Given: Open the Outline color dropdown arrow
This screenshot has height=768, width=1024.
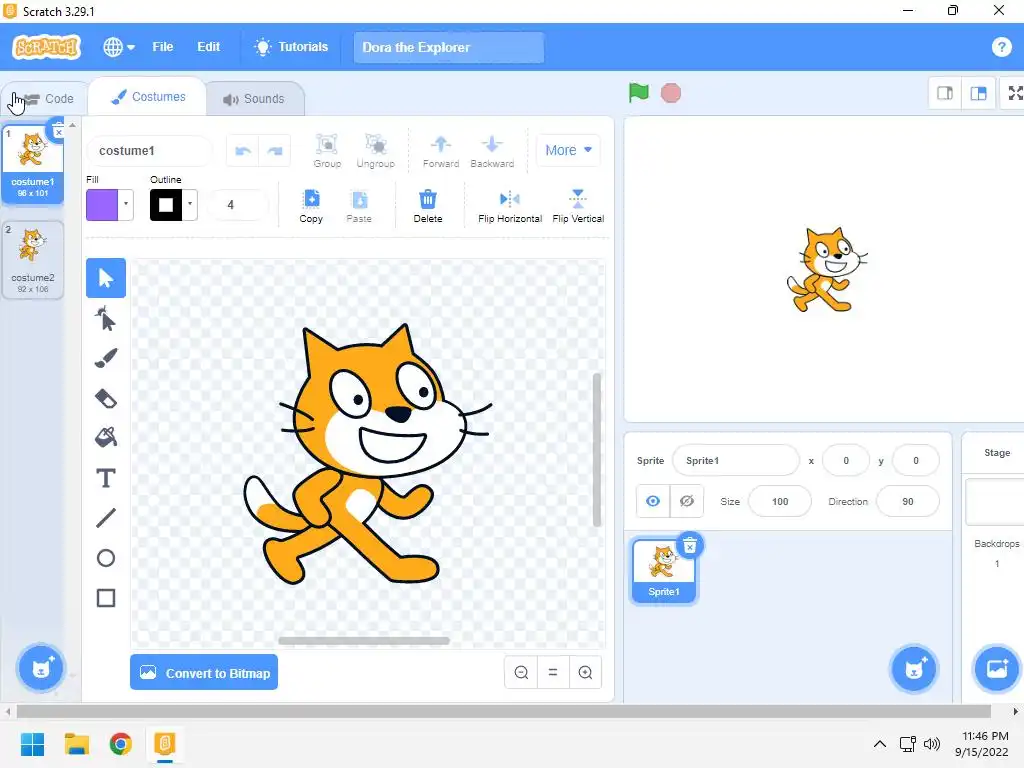Looking at the screenshot, I should coord(190,204).
